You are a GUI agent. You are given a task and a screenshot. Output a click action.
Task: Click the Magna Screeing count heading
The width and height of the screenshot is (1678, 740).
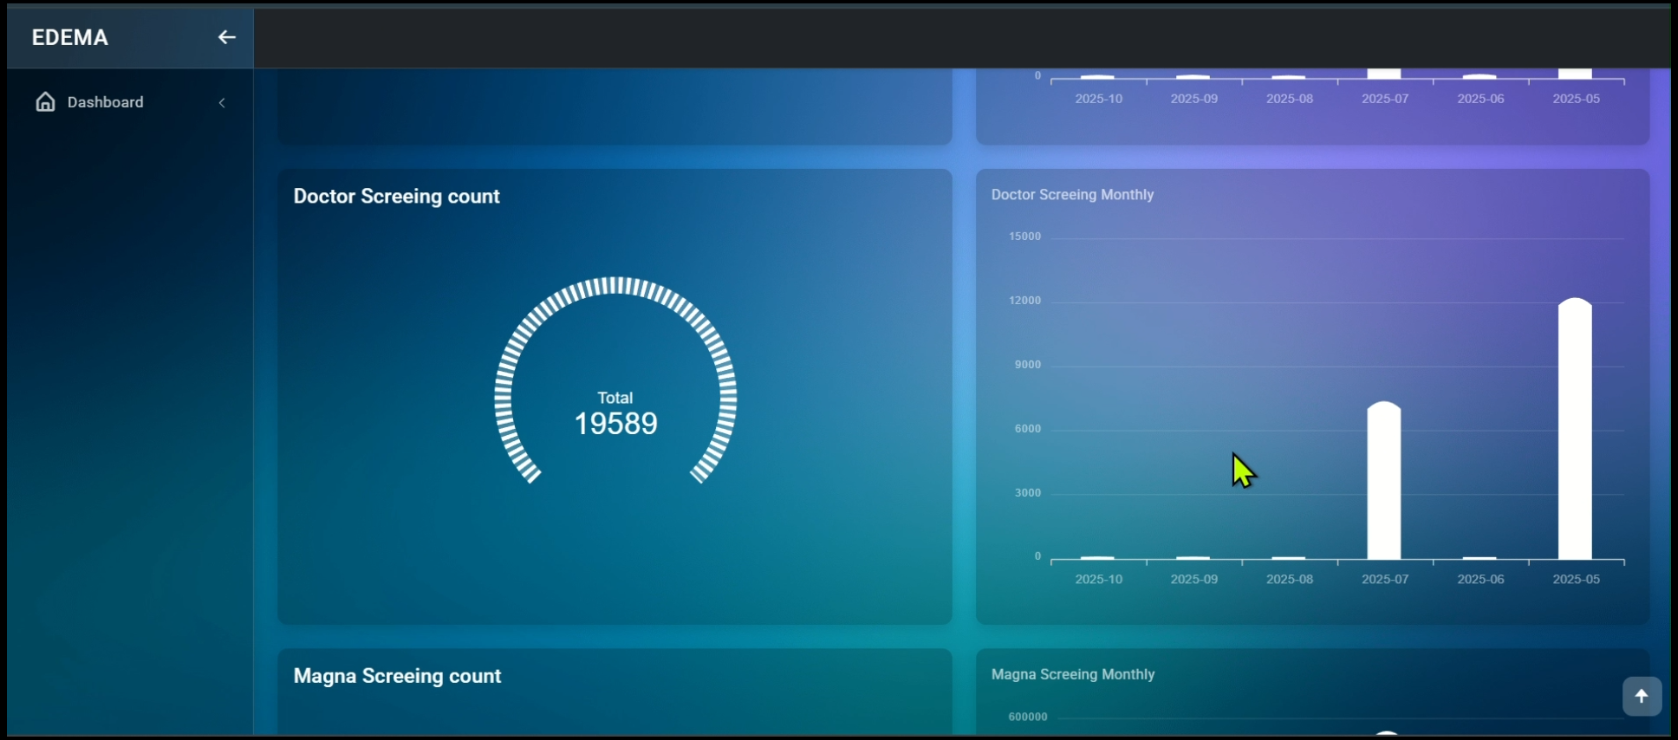coord(397,676)
